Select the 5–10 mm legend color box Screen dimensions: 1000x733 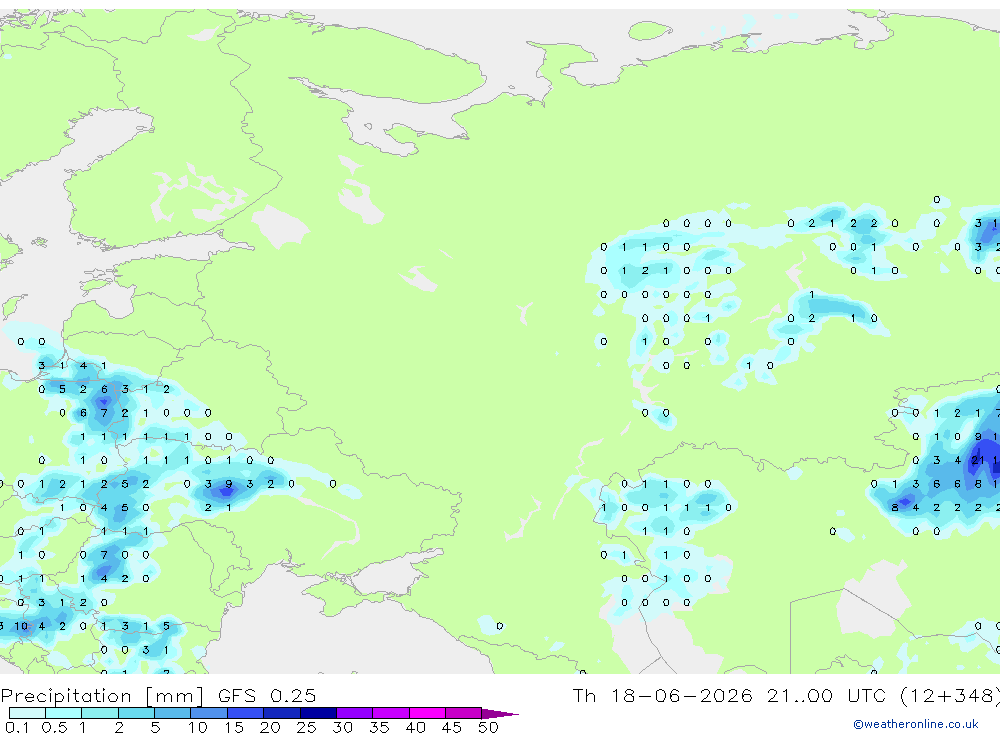[173, 713]
